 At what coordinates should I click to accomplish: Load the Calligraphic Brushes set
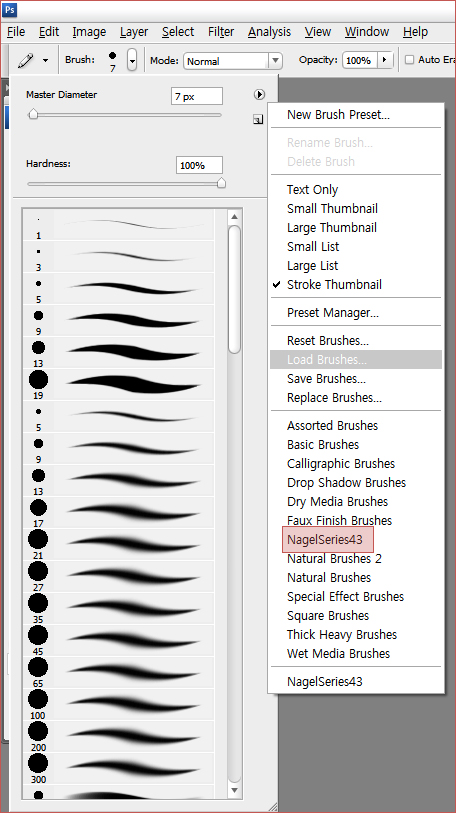click(341, 464)
